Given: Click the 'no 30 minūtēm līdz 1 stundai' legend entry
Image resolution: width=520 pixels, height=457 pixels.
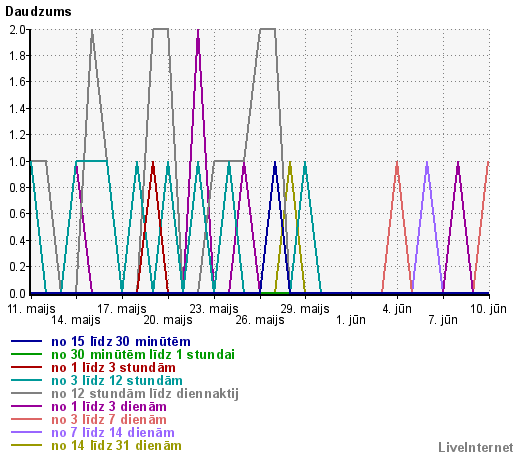Looking at the screenshot, I should click(x=143, y=355).
